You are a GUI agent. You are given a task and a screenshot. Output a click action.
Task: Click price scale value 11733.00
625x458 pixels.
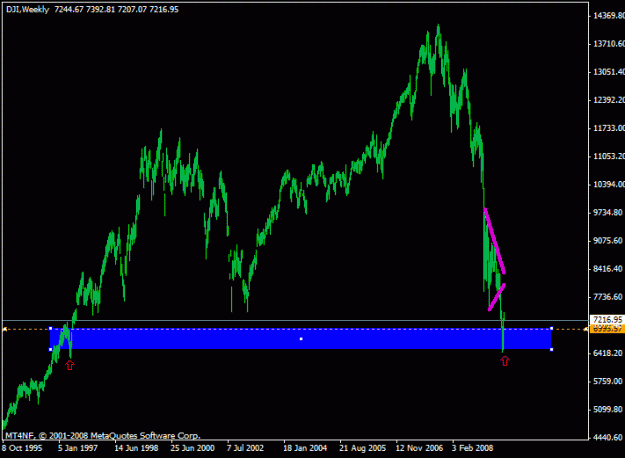(609, 128)
